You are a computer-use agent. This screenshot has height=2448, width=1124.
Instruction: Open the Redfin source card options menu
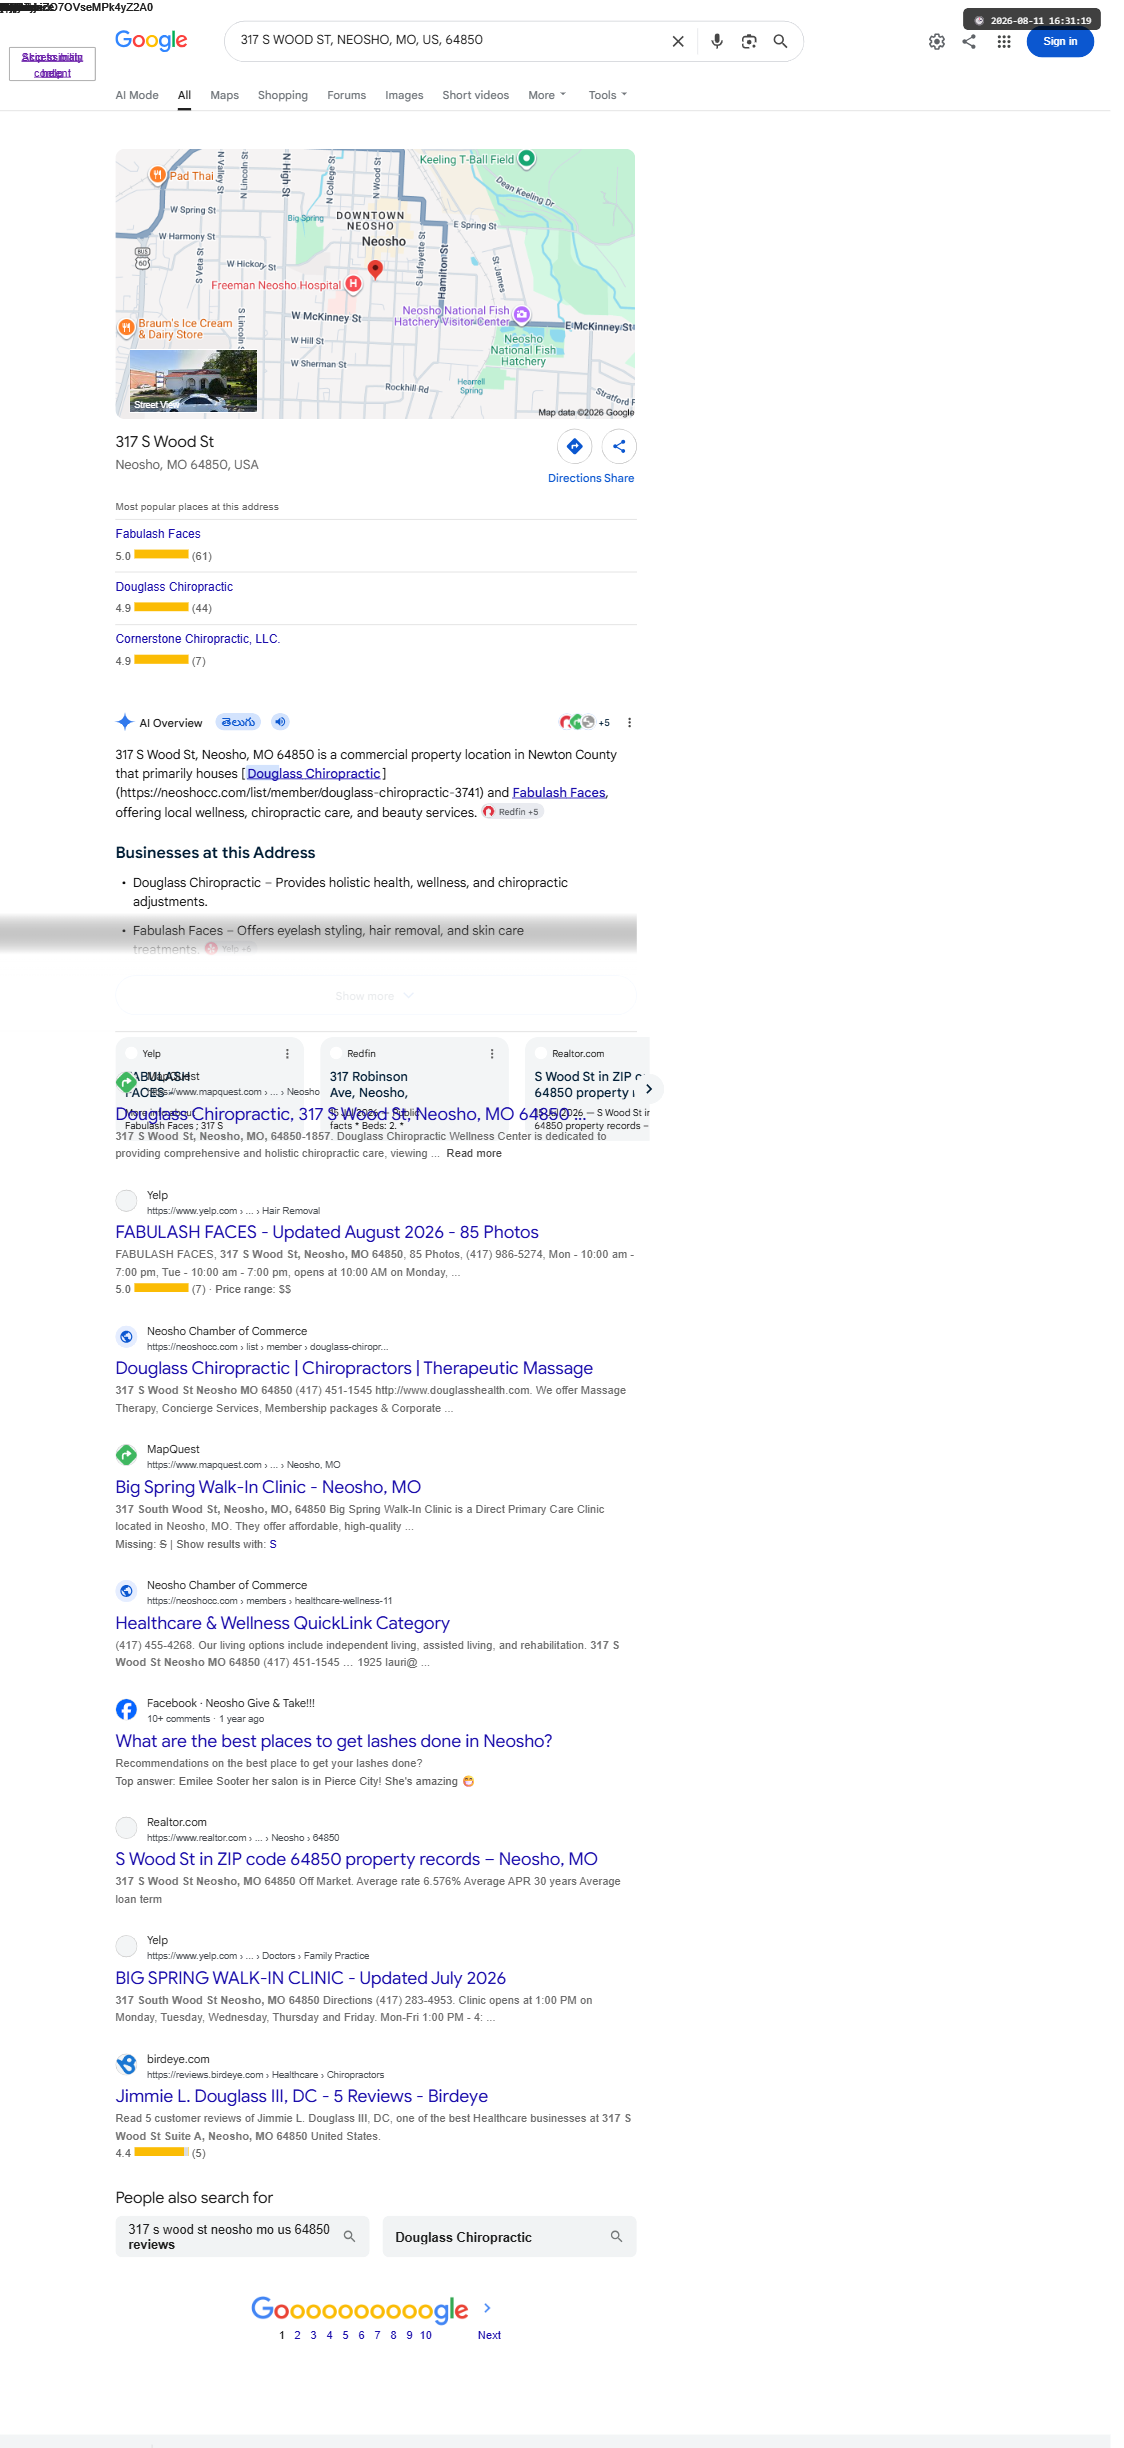[x=492, y=1054]
